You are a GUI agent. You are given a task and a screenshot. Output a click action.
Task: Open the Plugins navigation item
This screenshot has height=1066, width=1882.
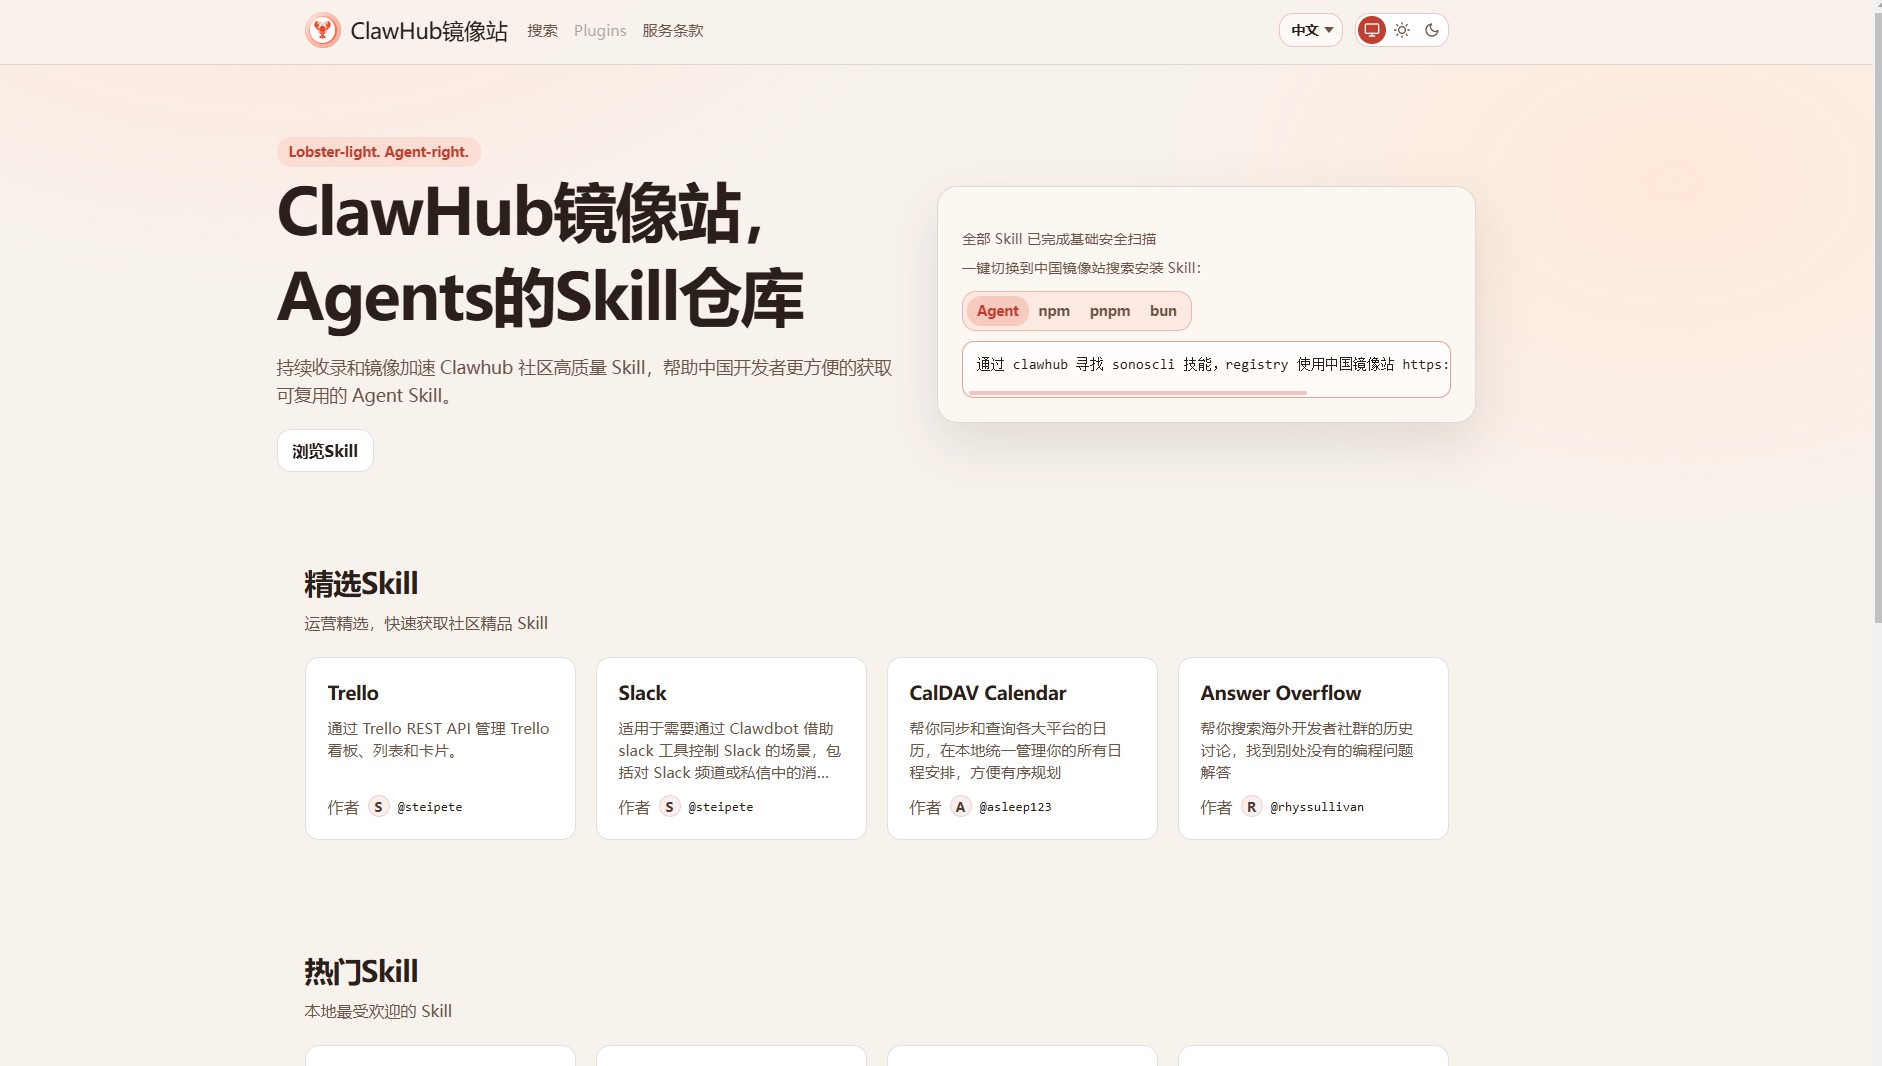pos(599,30)
